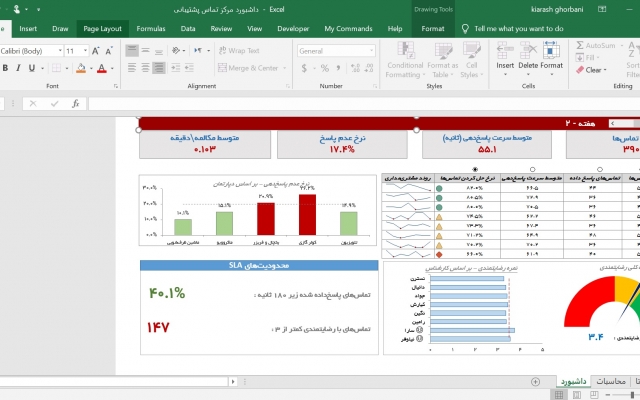Image resolution: width=640 pixels, height=400 pixels.
Task: Expand the fill color dropdown arrow
Action: (x=91, y=68)
